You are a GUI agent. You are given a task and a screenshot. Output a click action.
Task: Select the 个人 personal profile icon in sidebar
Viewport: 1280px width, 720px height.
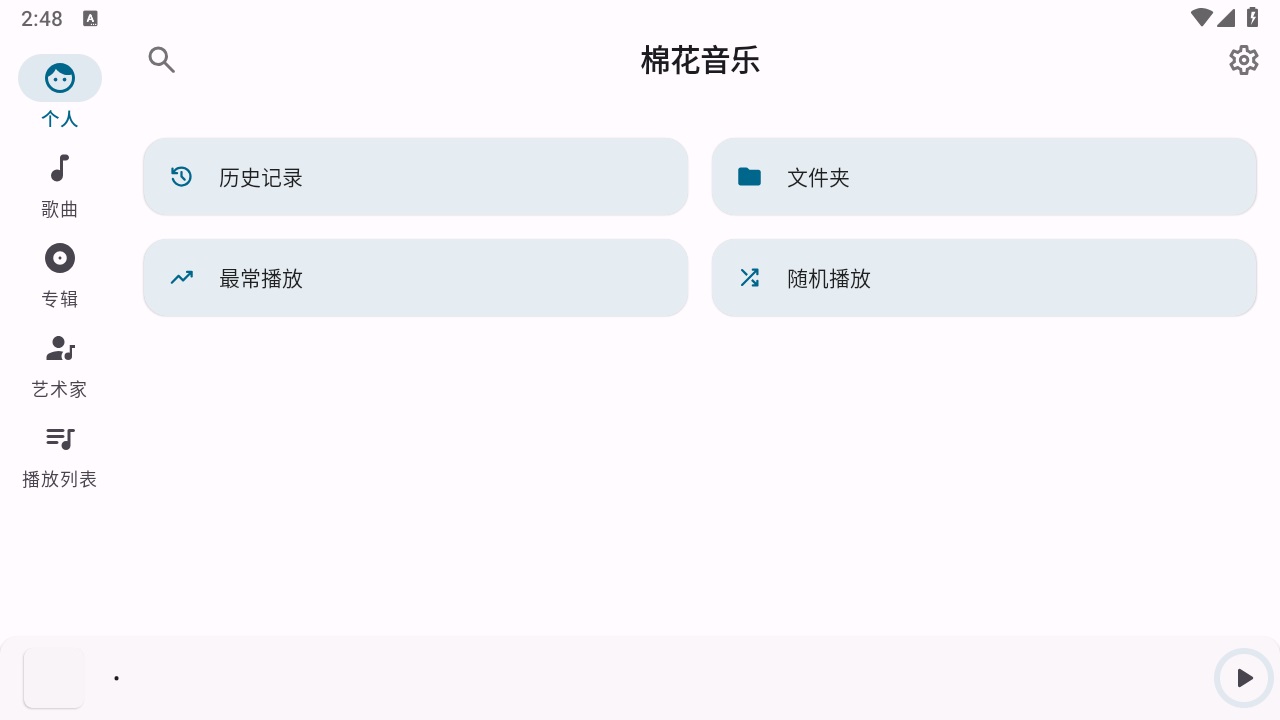click(x=60, y=77)
